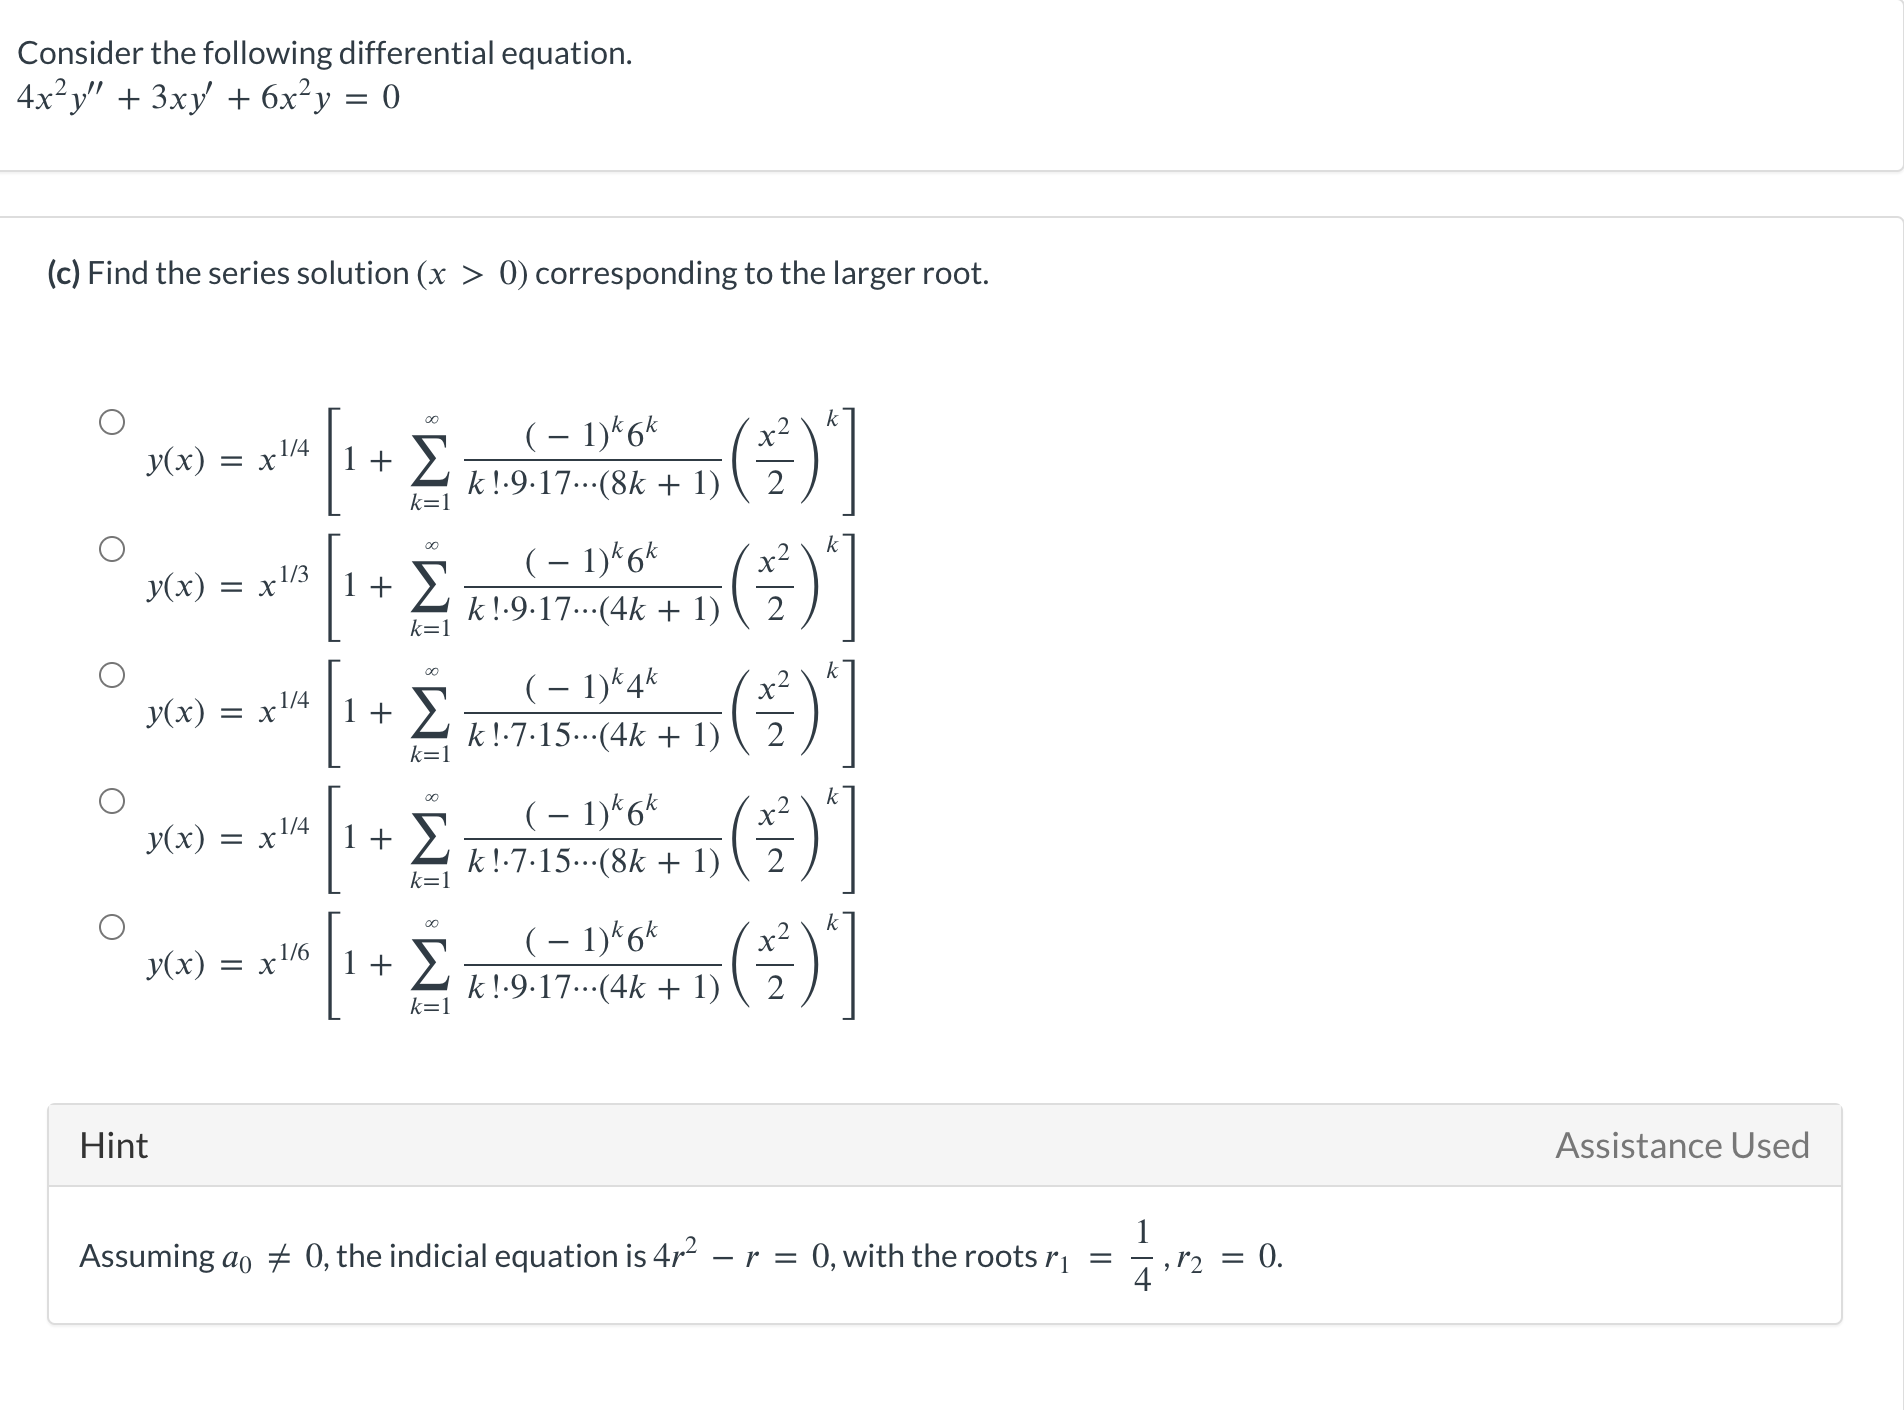Click the formula containing k!·7·15···(4k+1)

490,713
